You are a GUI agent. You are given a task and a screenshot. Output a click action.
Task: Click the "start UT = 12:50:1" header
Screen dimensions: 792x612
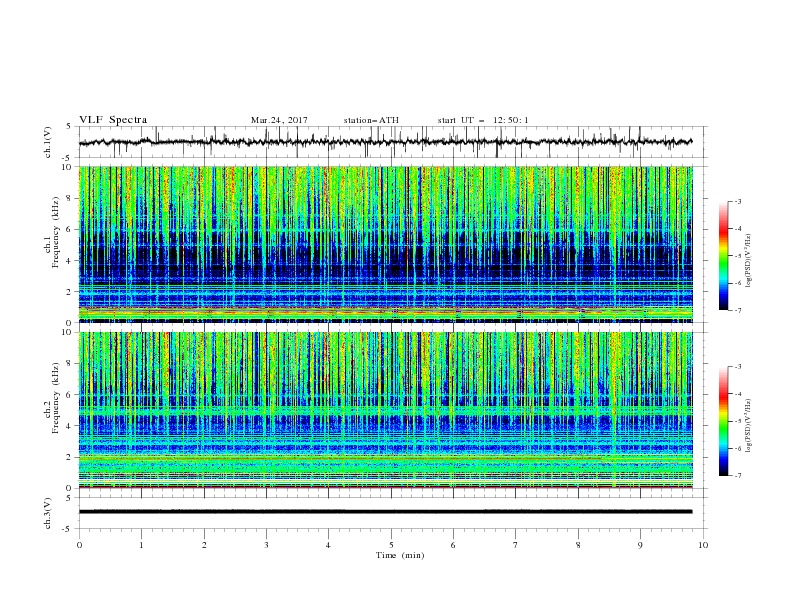coord(483,120)
